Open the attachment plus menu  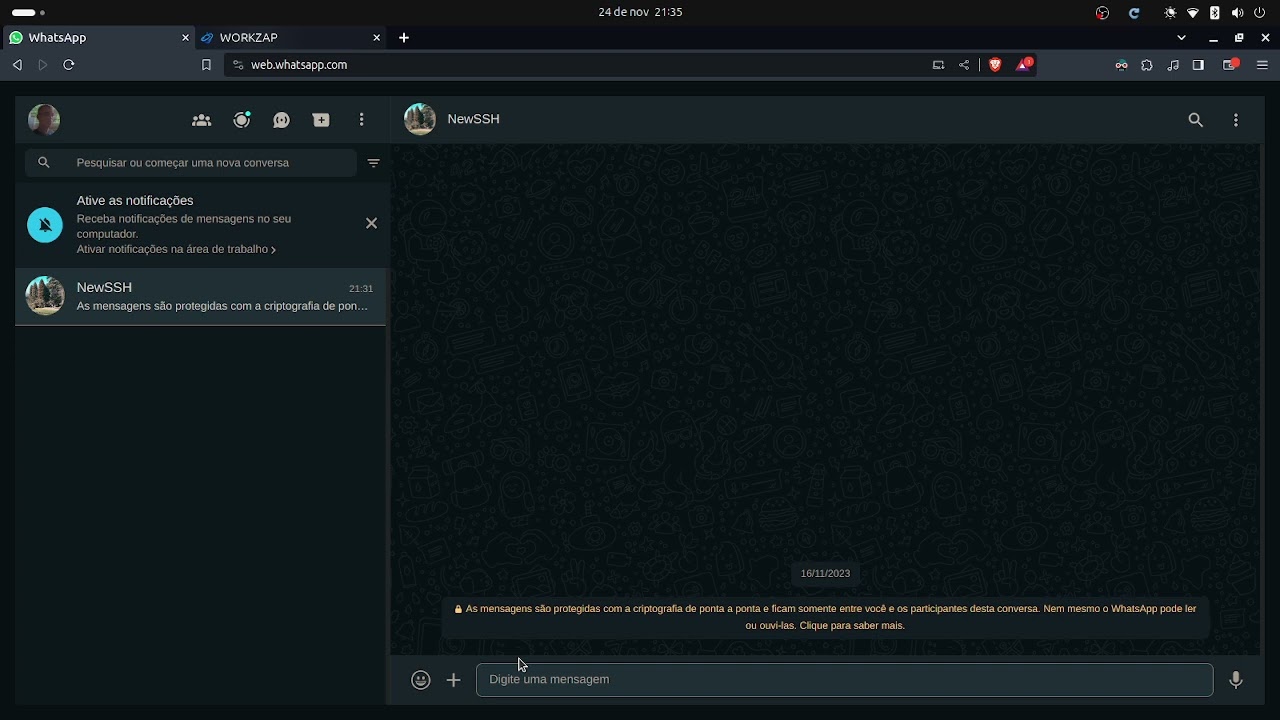pos(453,680)
